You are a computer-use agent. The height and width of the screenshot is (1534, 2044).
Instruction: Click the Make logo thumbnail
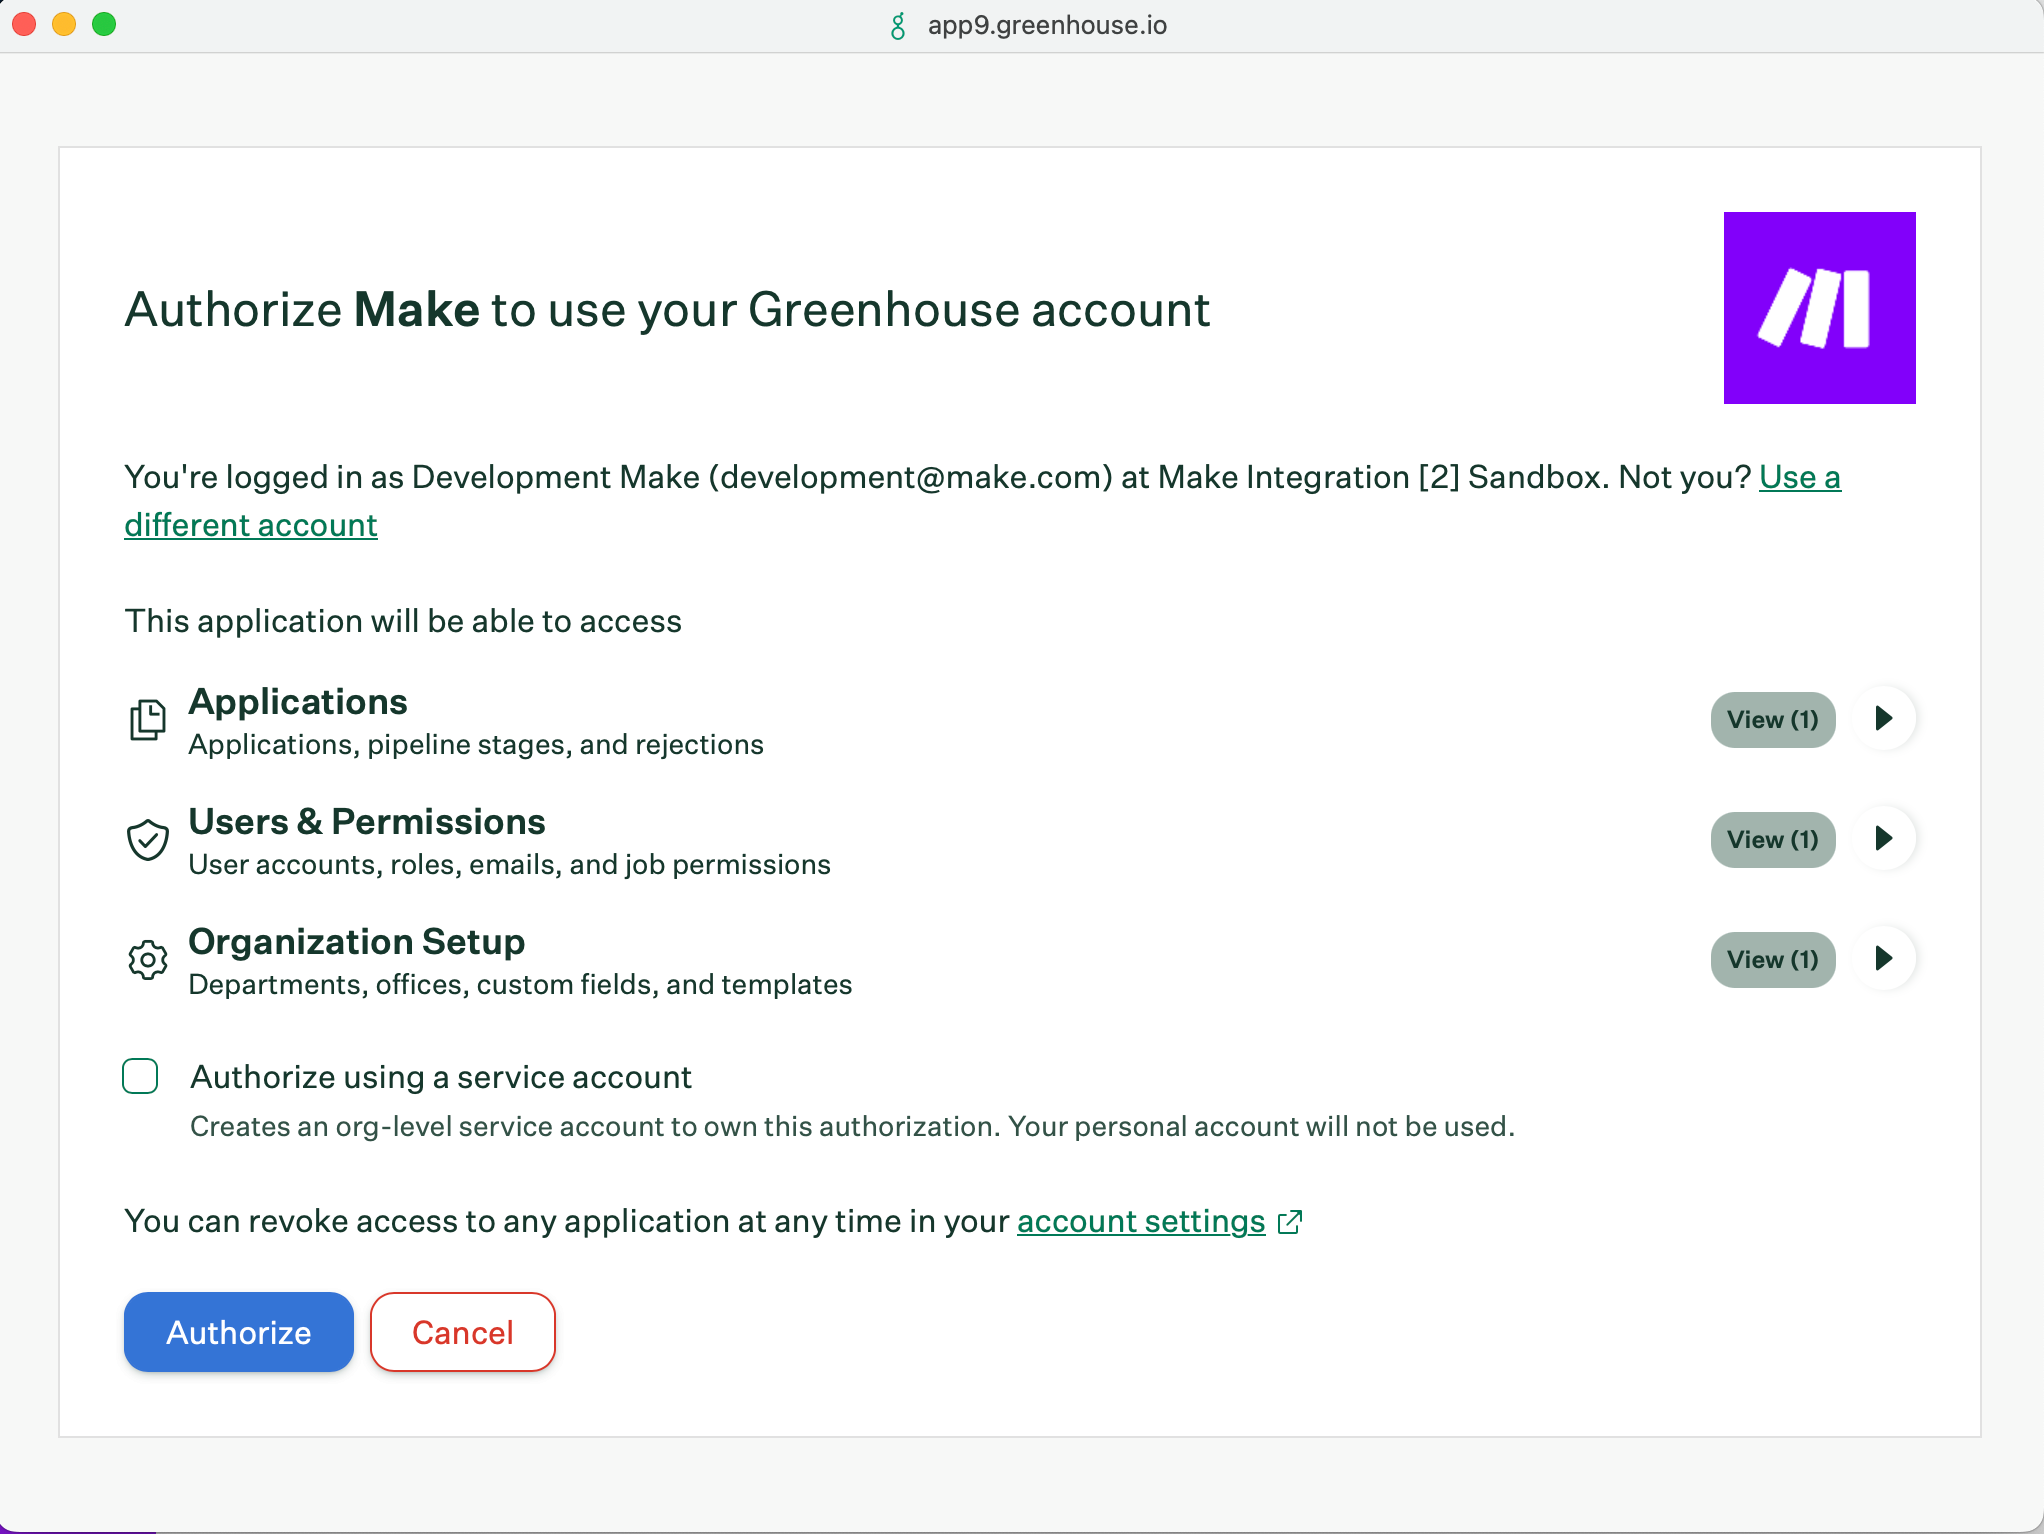pos(1819,308)
